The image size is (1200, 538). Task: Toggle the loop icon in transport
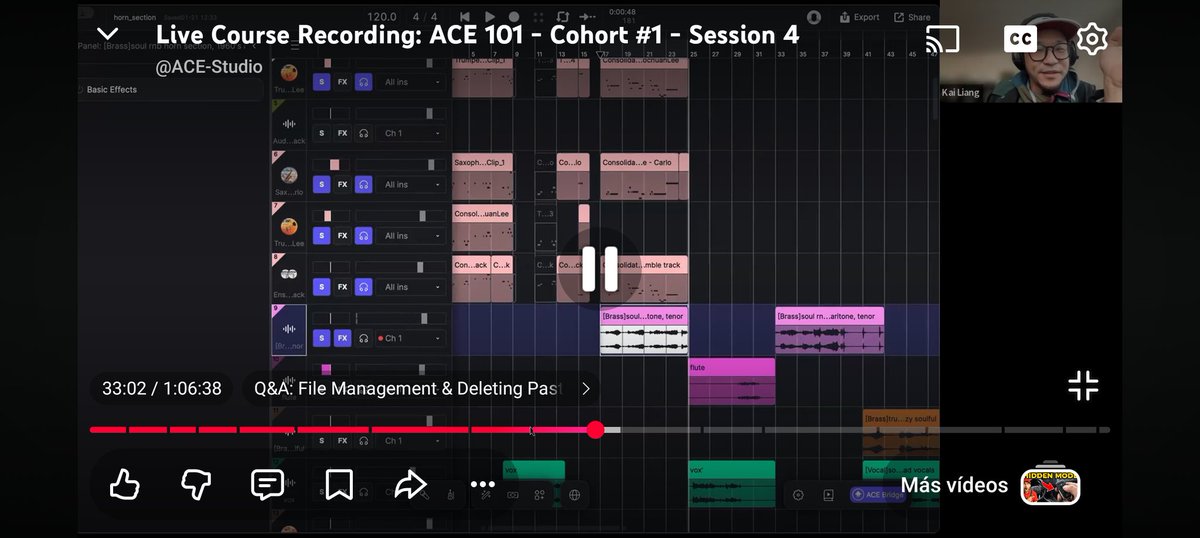tap(562, 17)
